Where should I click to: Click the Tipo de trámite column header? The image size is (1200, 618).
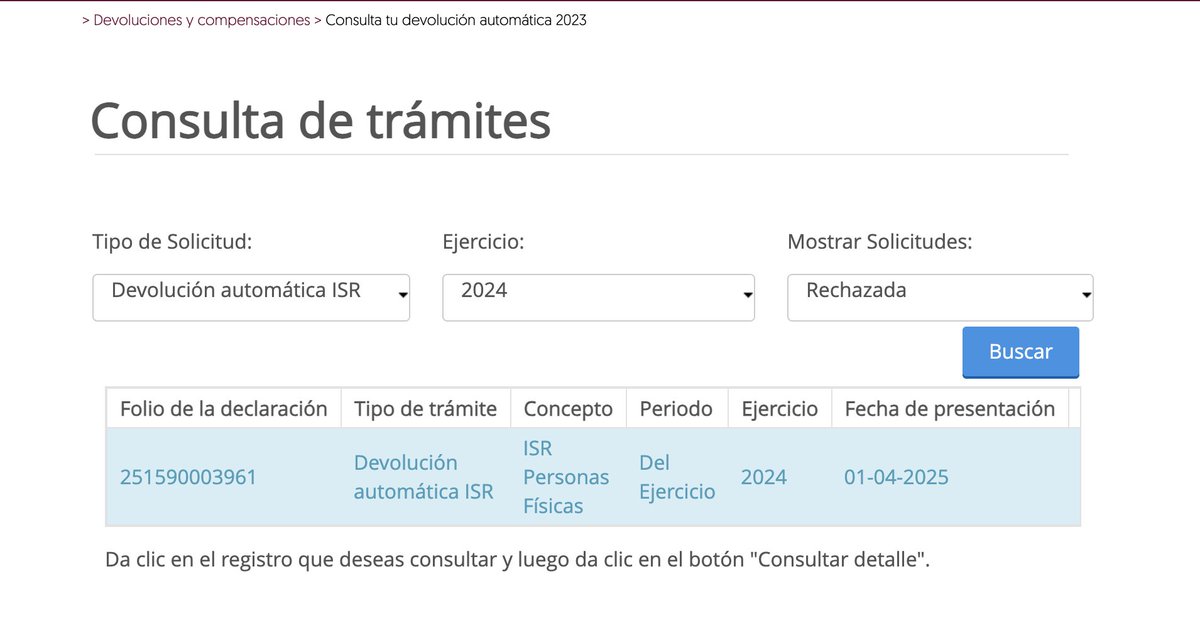pyautogui.click(x=425, y=408)
